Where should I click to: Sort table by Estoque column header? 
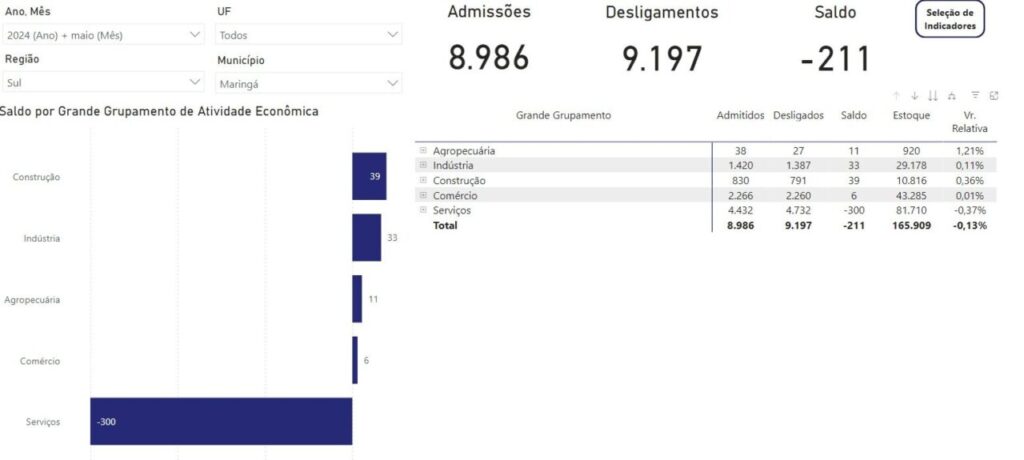[912, 116]
